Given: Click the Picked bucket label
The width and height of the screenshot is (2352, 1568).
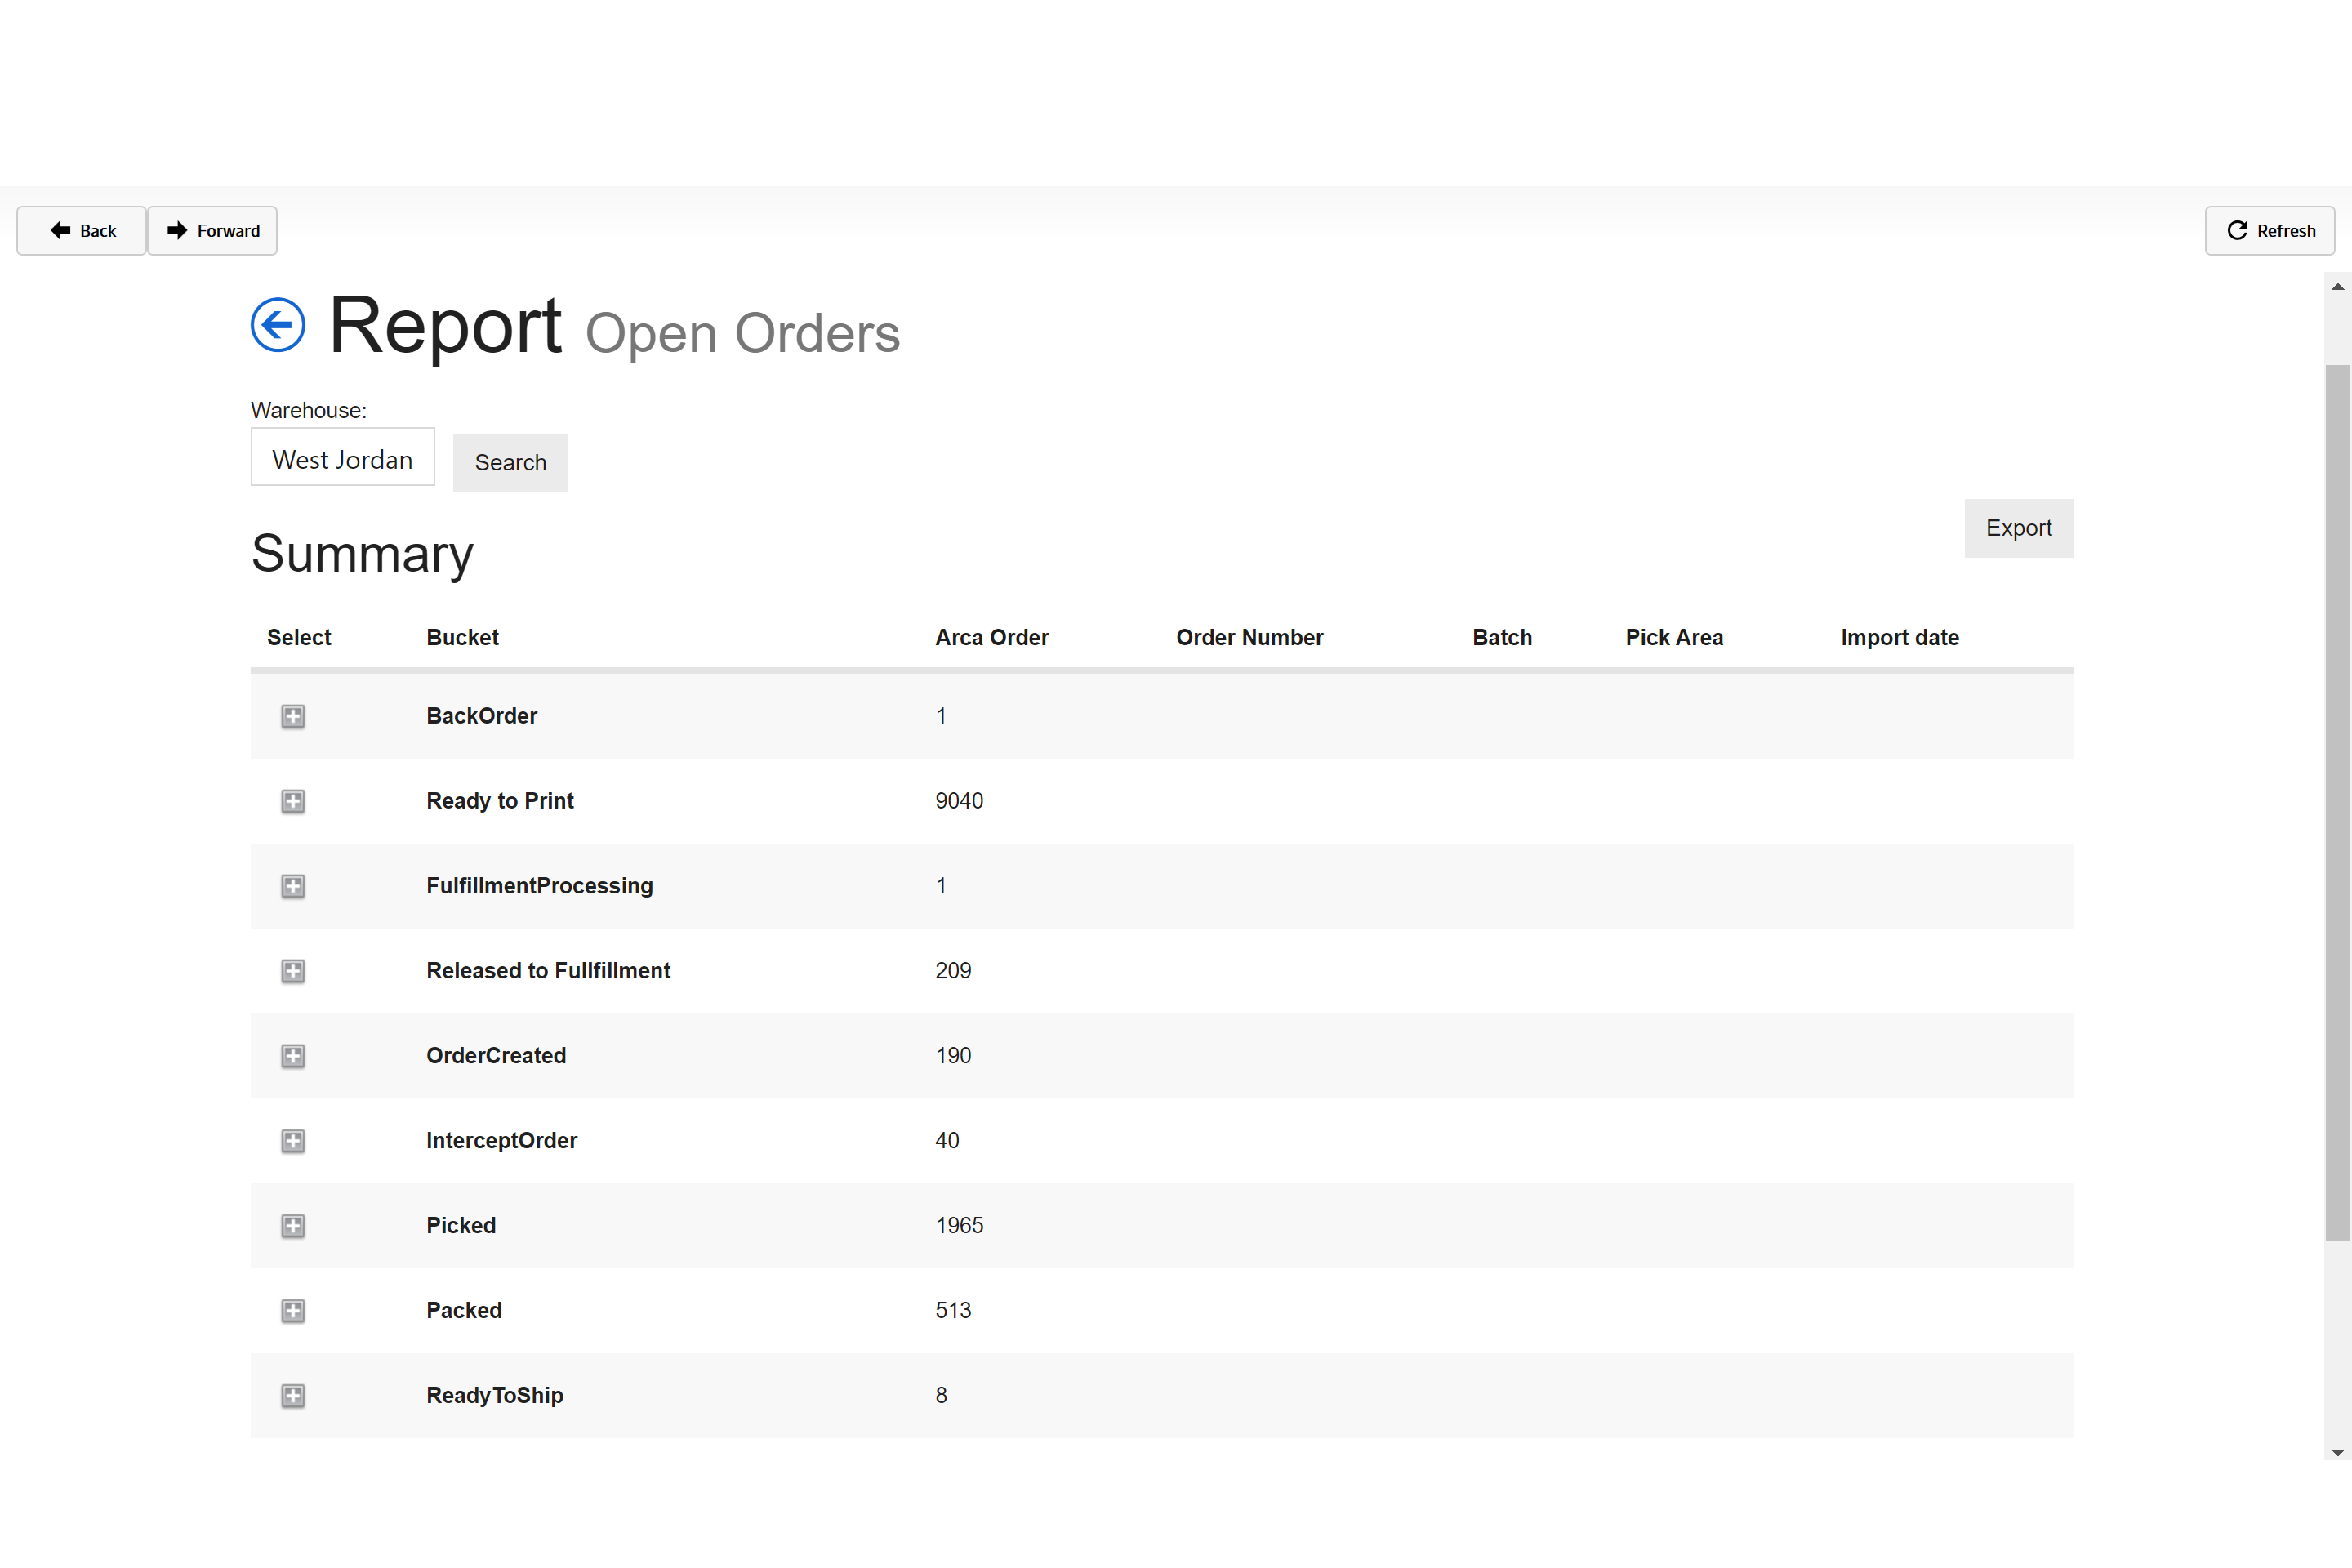Looking at the screenshot, I should coord(461,1226).
